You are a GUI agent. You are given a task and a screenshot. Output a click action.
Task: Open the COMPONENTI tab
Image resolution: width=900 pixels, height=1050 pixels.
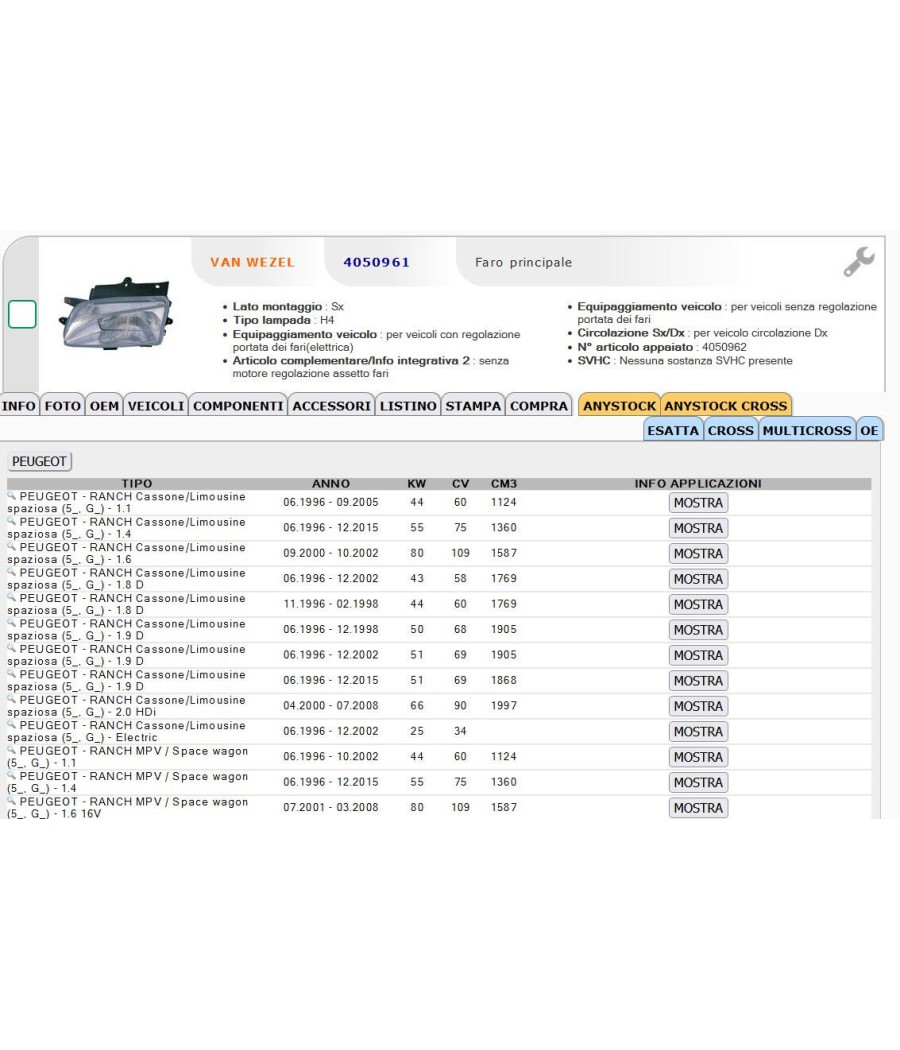click(x=238, y=406)
